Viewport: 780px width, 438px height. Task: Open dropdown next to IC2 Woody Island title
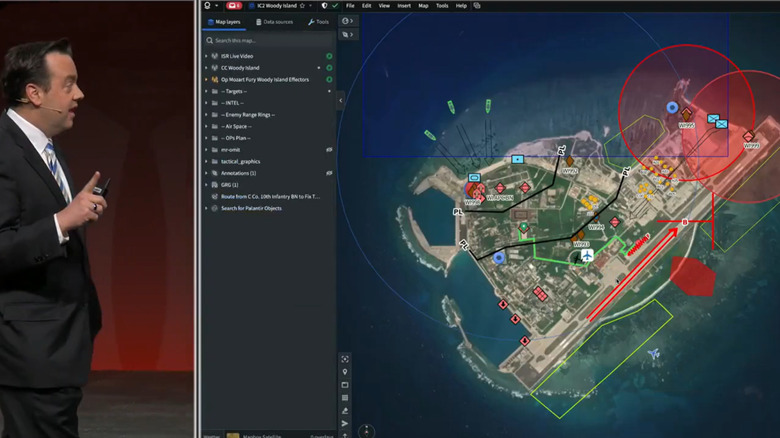pyautogui.click(x=310, y=6)
